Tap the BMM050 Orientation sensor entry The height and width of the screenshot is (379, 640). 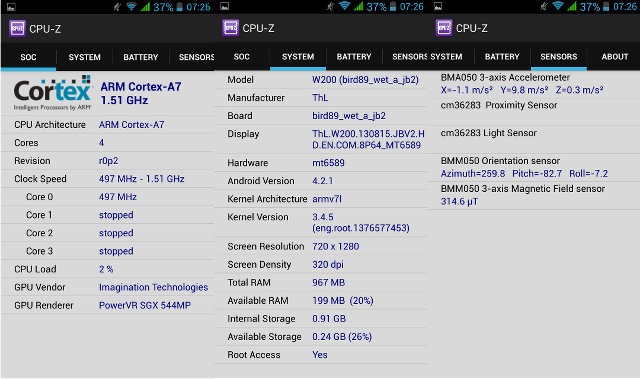tap(534, 167)
